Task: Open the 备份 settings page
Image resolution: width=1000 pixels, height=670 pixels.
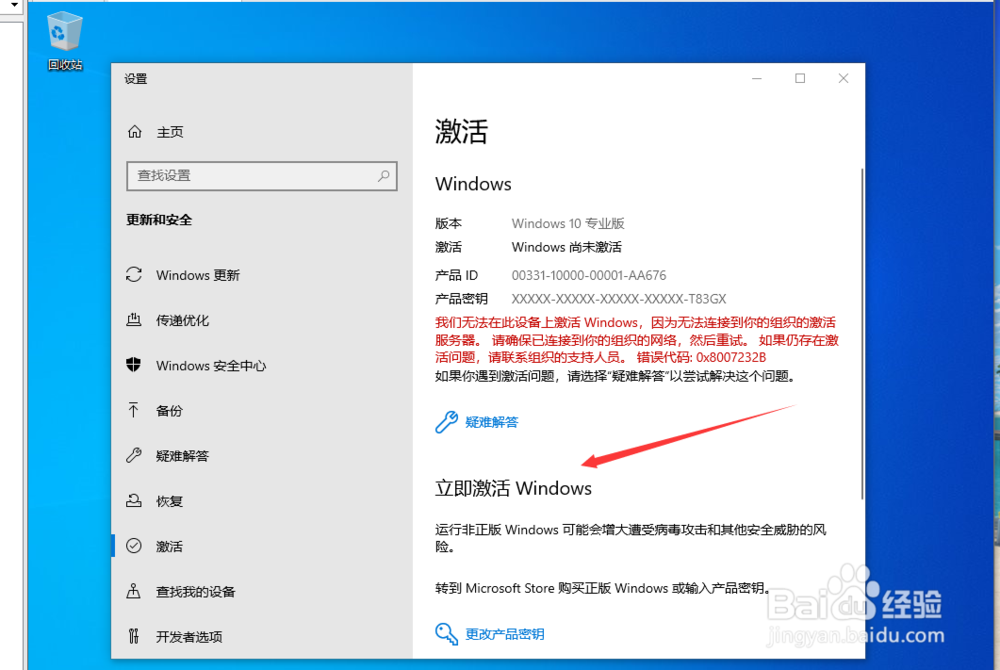Action: tap(169, 411)
